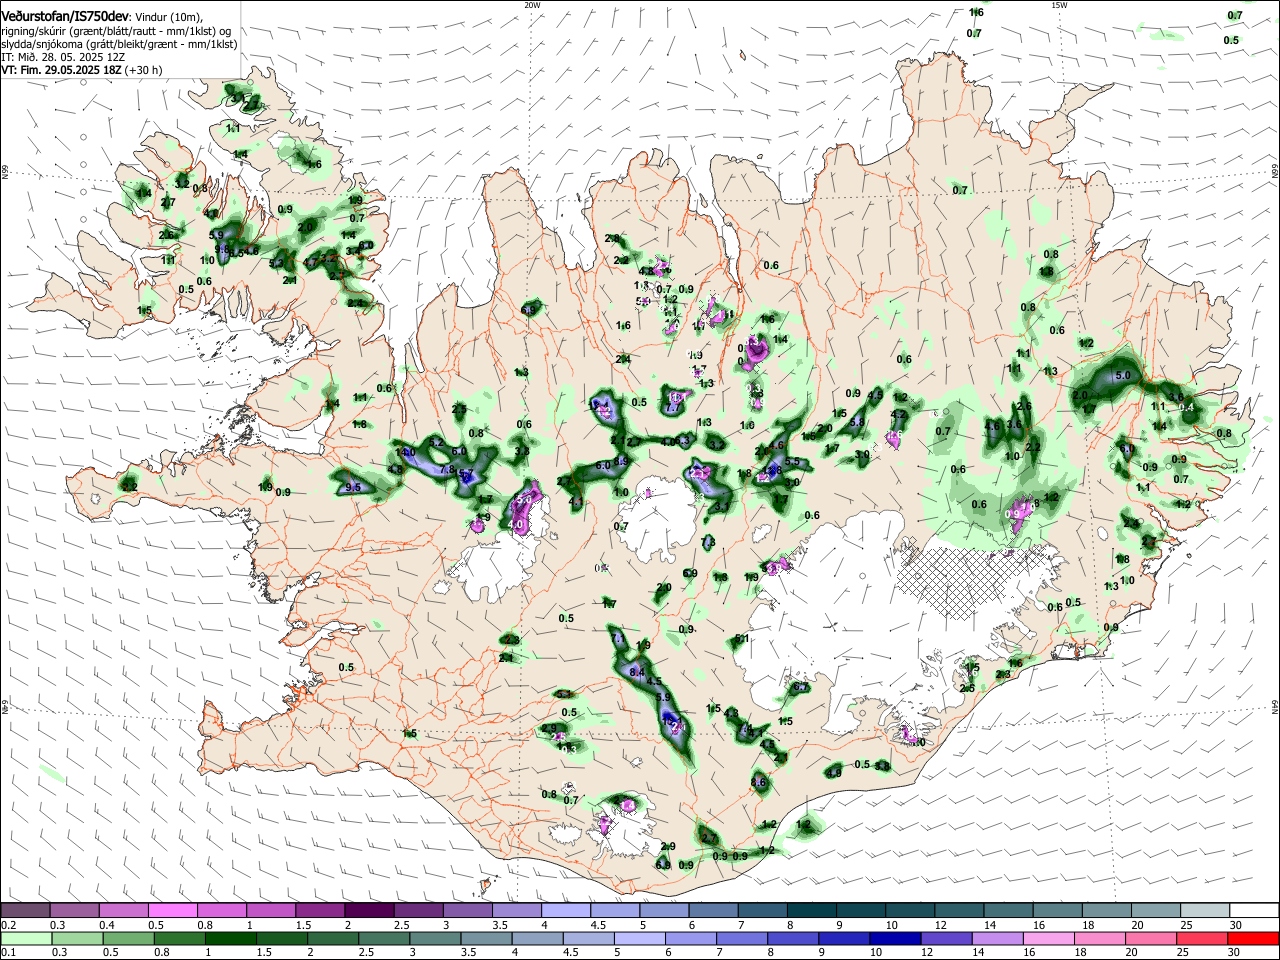
Task: Click the 'Vindur (10m)' header text
Action: click(167, 17)
